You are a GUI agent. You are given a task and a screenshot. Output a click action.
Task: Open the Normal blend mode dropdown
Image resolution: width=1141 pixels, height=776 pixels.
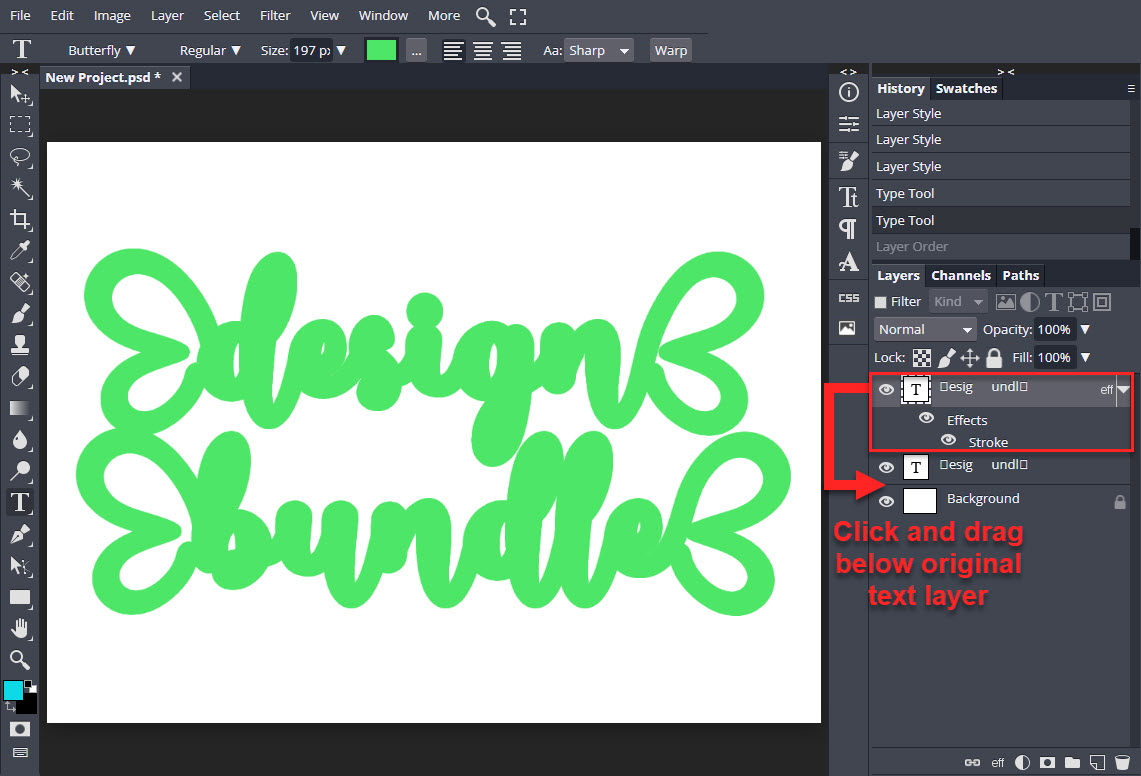[x=925, y=330]
